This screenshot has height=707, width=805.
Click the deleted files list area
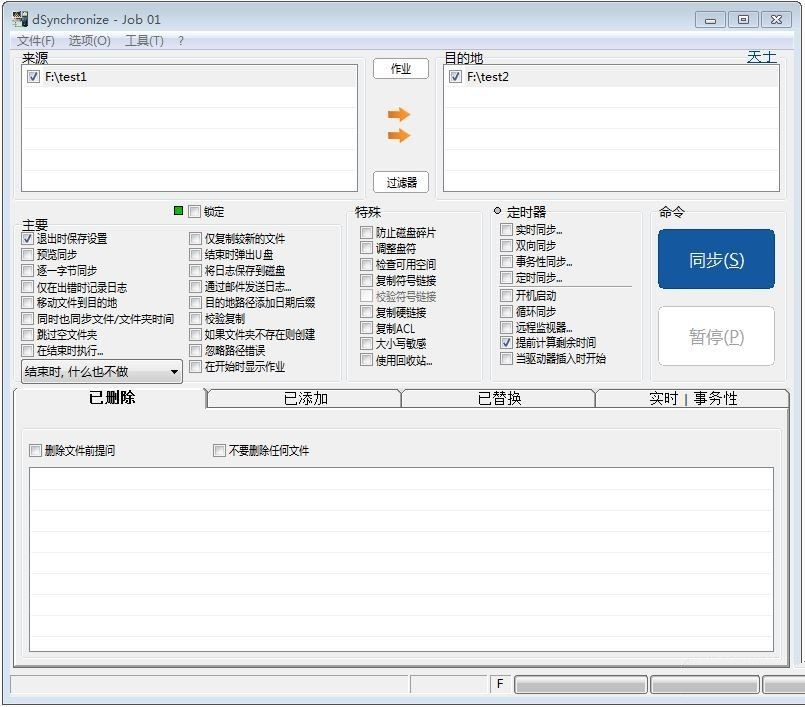(x=401, y=560)
